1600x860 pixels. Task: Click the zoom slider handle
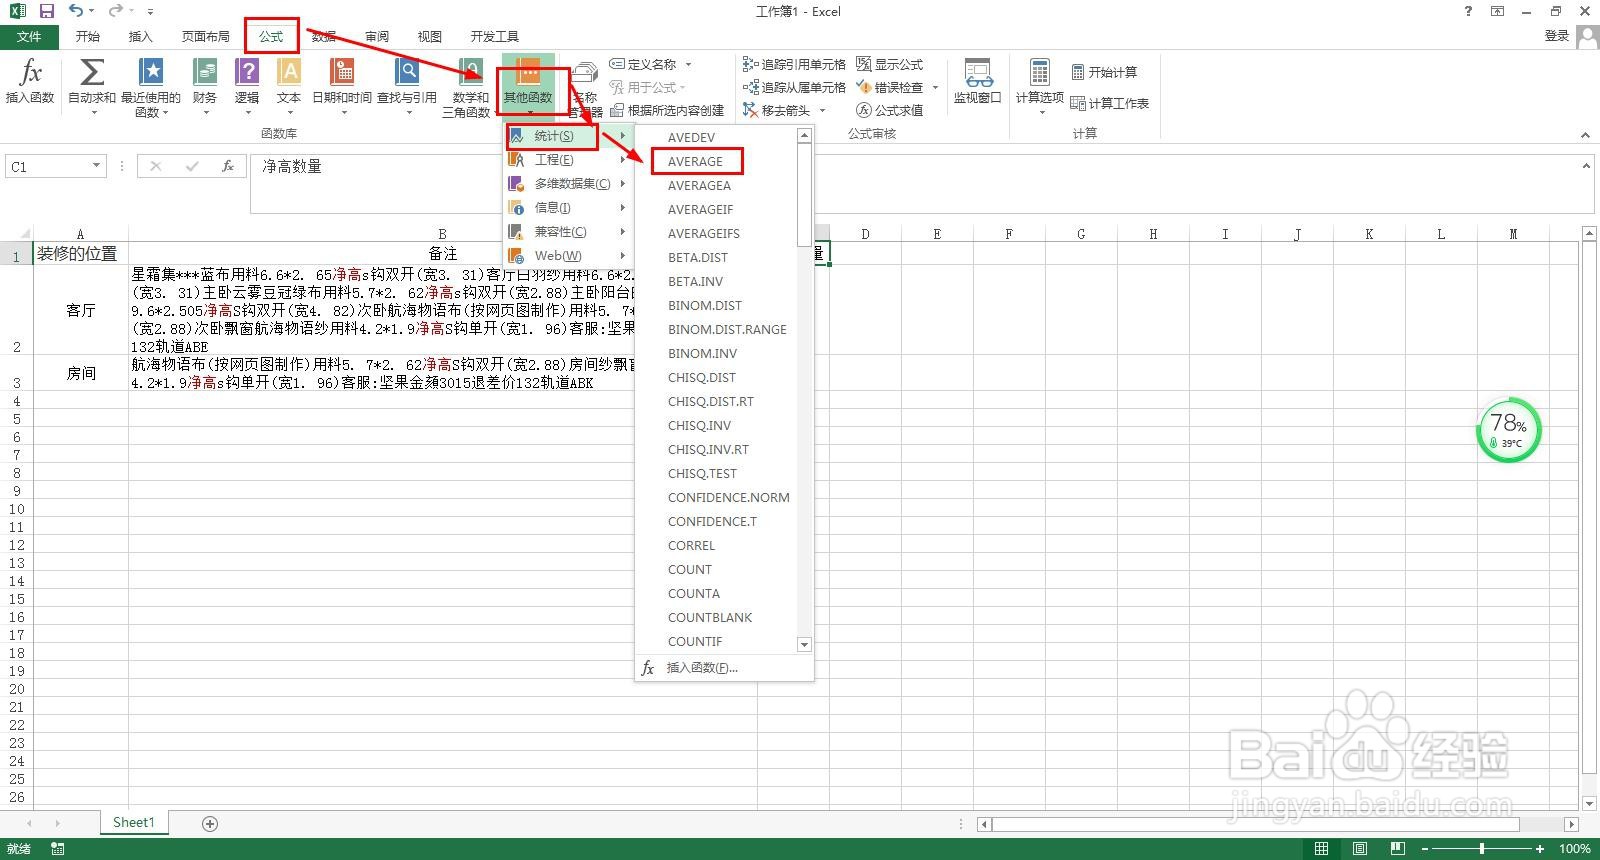pos(1481,849)
